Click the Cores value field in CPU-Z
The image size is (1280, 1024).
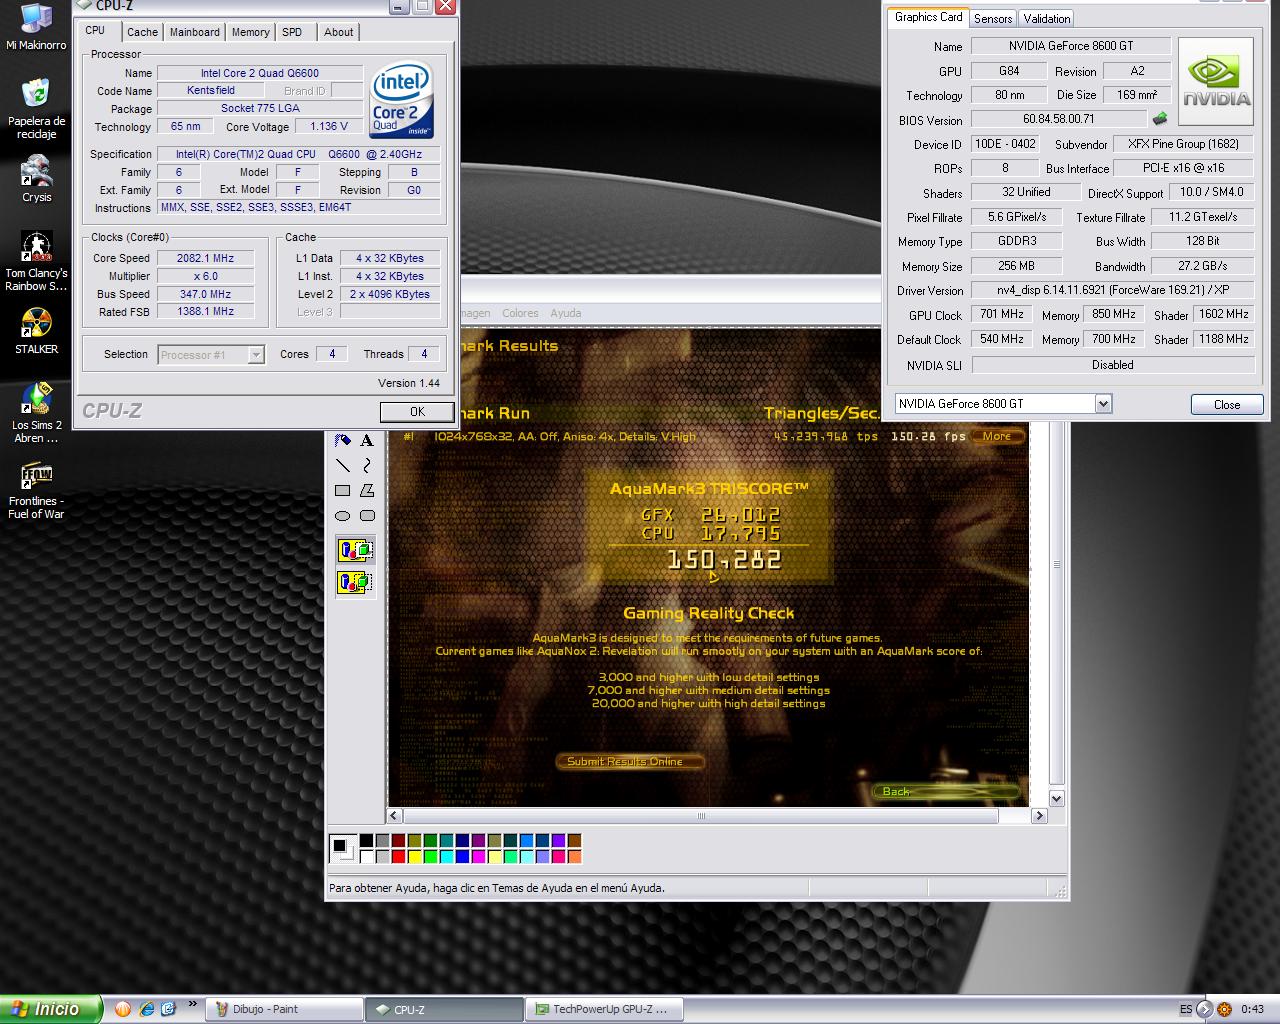(x=332, y=354)
